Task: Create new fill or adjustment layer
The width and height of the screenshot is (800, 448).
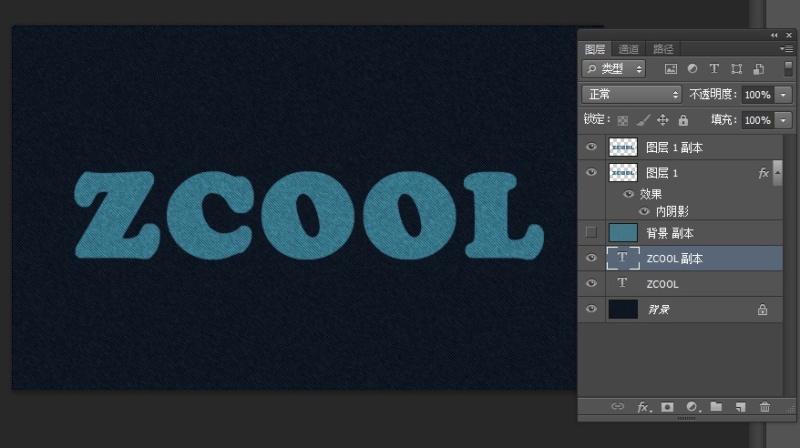Action: pyautogui.click(x=692, y=407)
